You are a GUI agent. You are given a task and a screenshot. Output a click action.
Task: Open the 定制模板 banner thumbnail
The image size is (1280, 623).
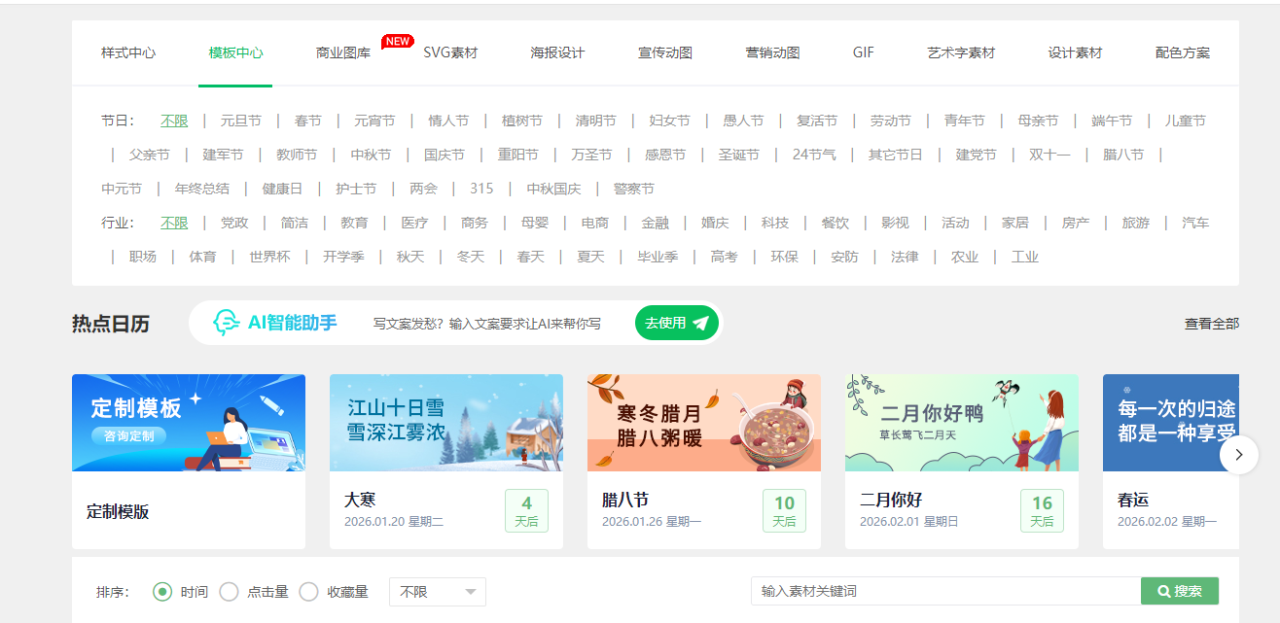click(188, 422)
